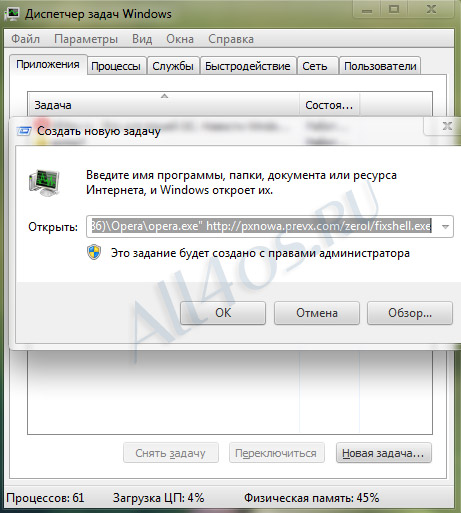Switch to the "Быстродействие" tab
Viewport: 461px width, 513px height.
point(248,66)
